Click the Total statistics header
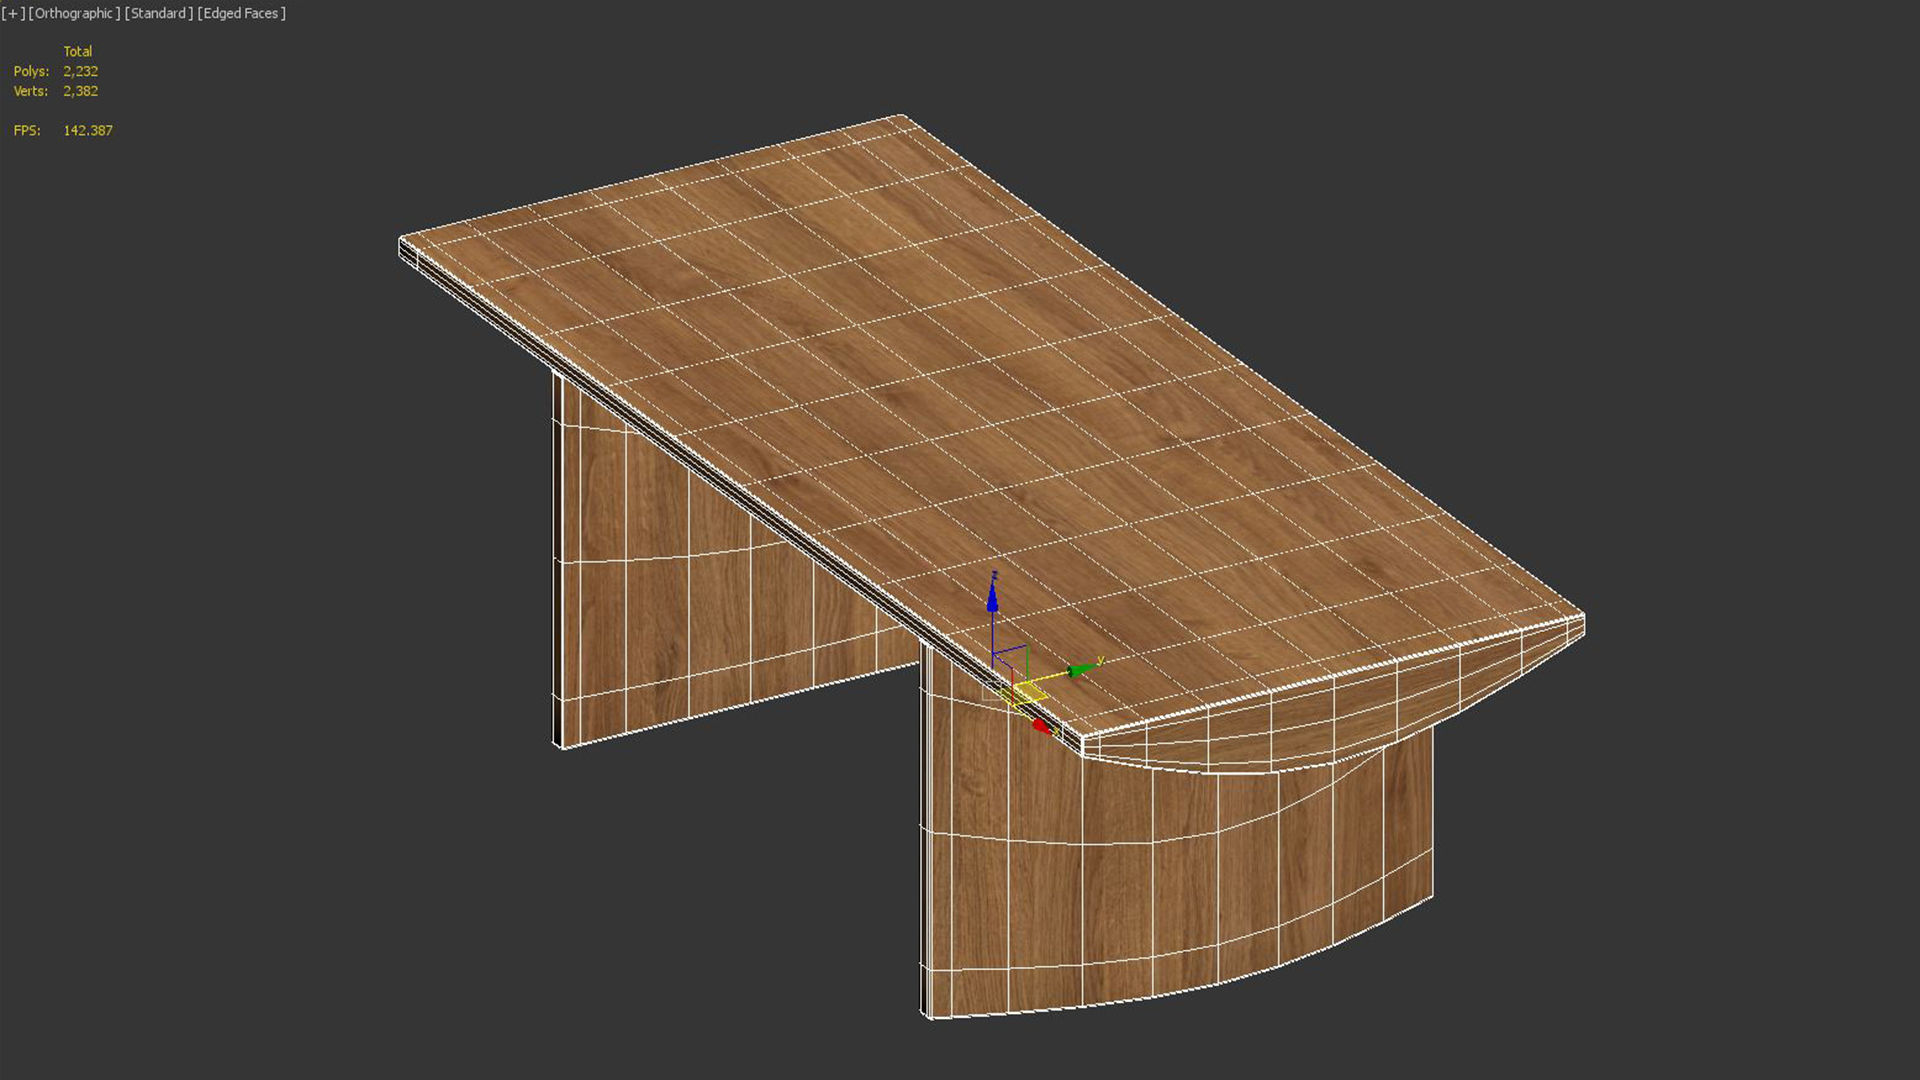Image resolution: width=1920 pixels, height=1080 pixels. [x=78, y=51]
